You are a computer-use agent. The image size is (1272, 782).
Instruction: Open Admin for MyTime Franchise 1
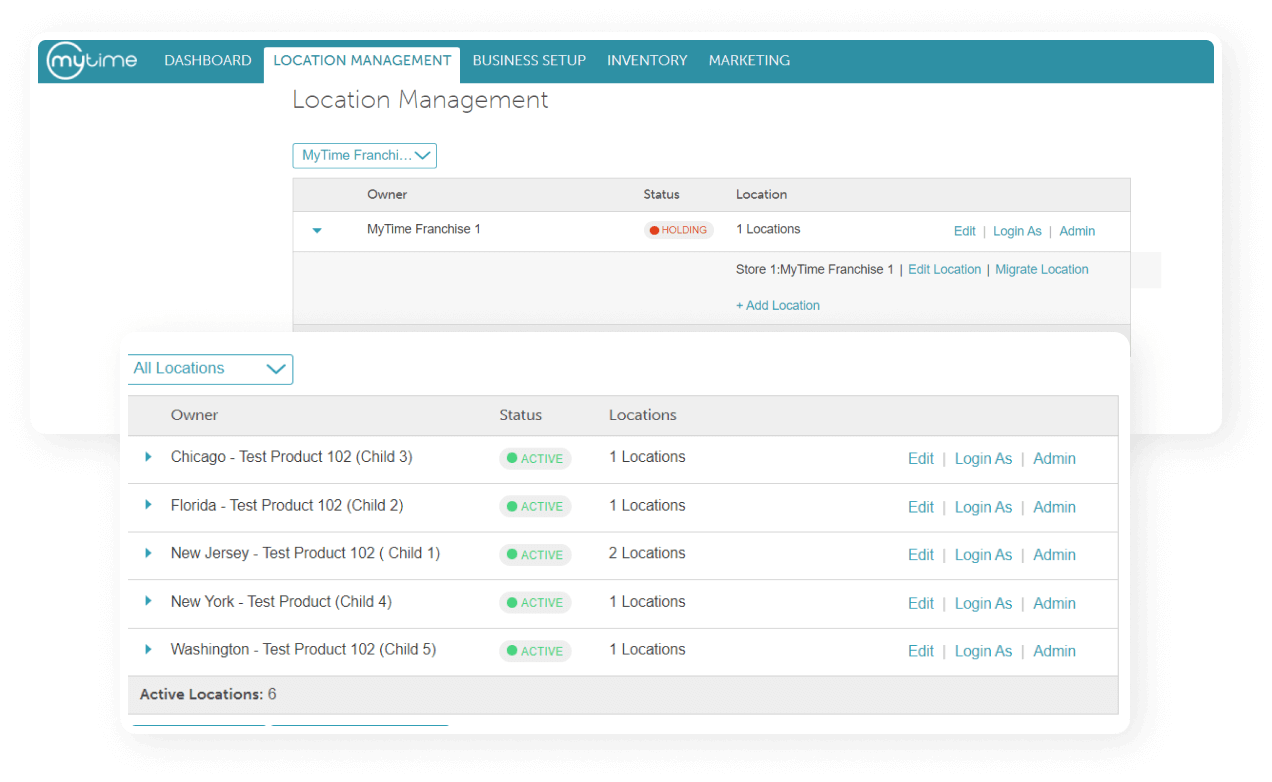point(1077,231)
